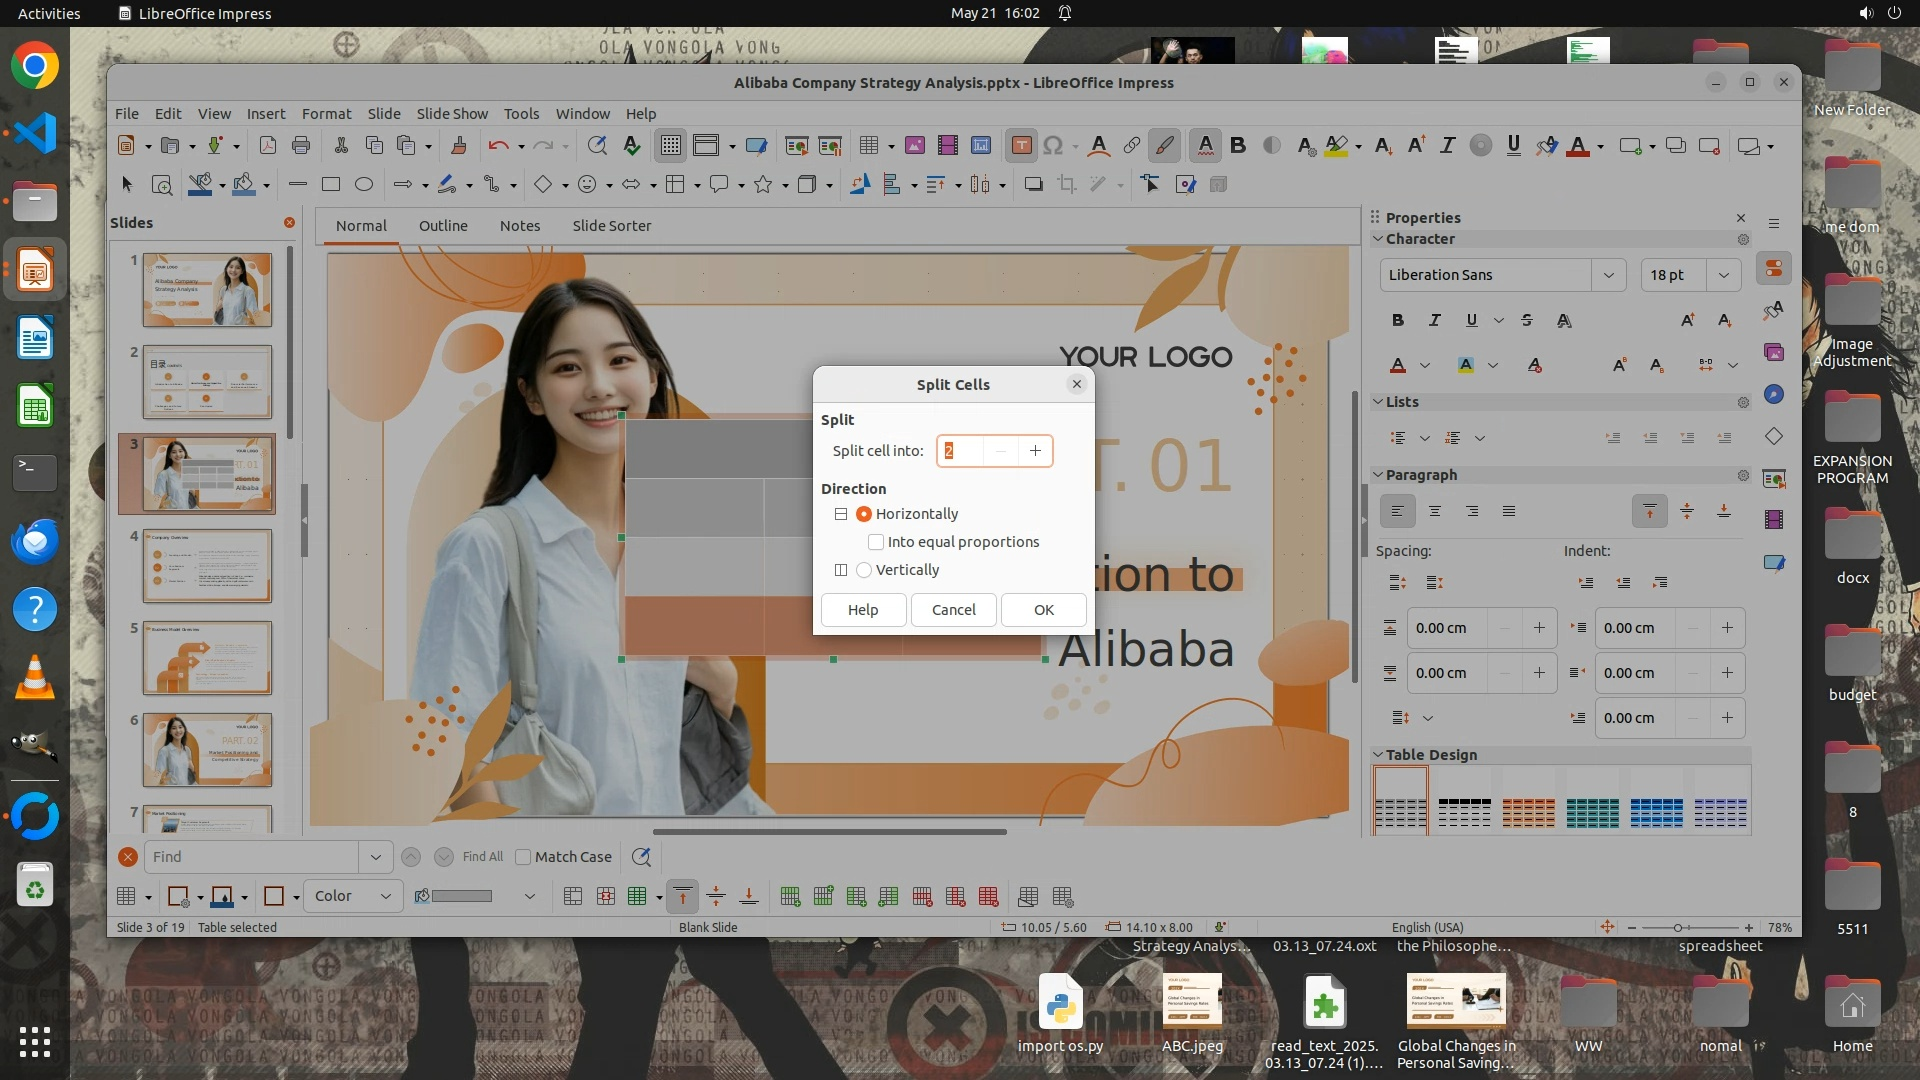Open the Slide Show menu

452,114
